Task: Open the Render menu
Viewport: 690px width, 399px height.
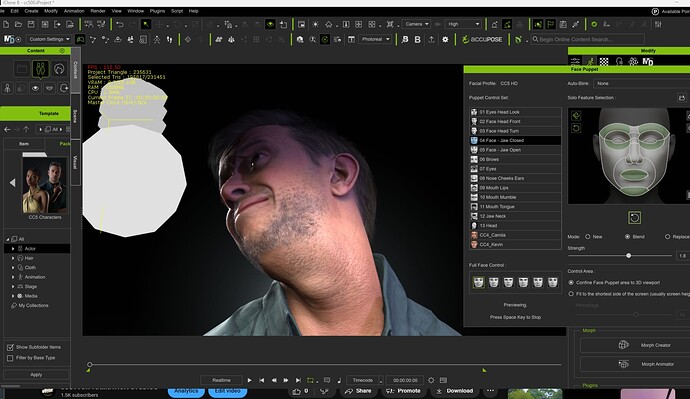Action: pyautogui.click(x=98, y=11)
